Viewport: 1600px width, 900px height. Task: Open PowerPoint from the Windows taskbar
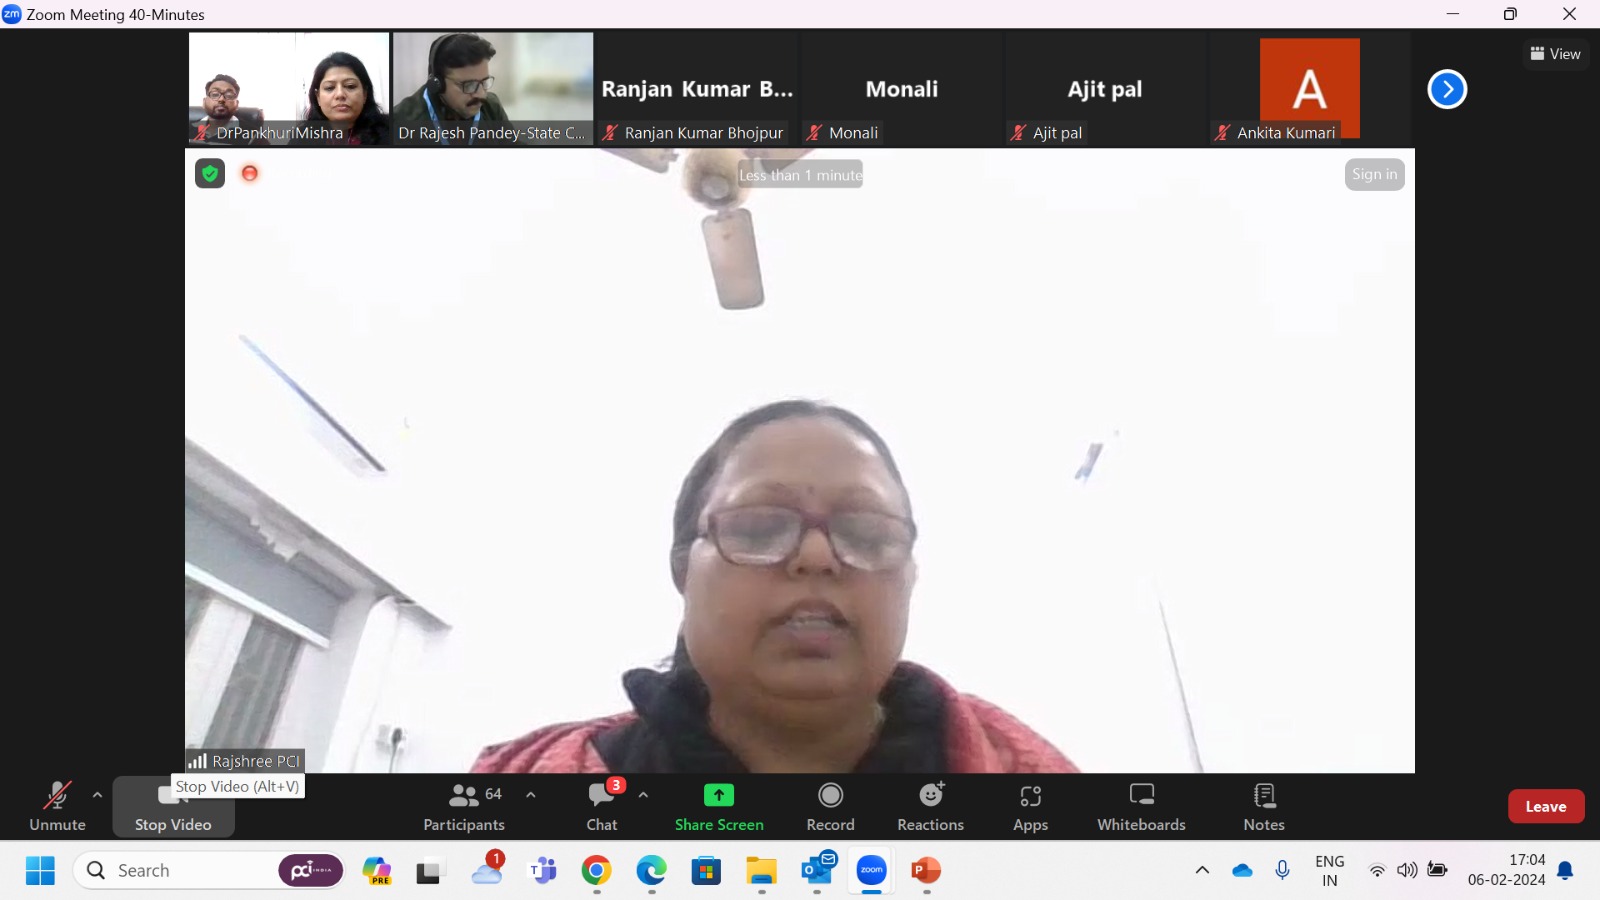926,871
